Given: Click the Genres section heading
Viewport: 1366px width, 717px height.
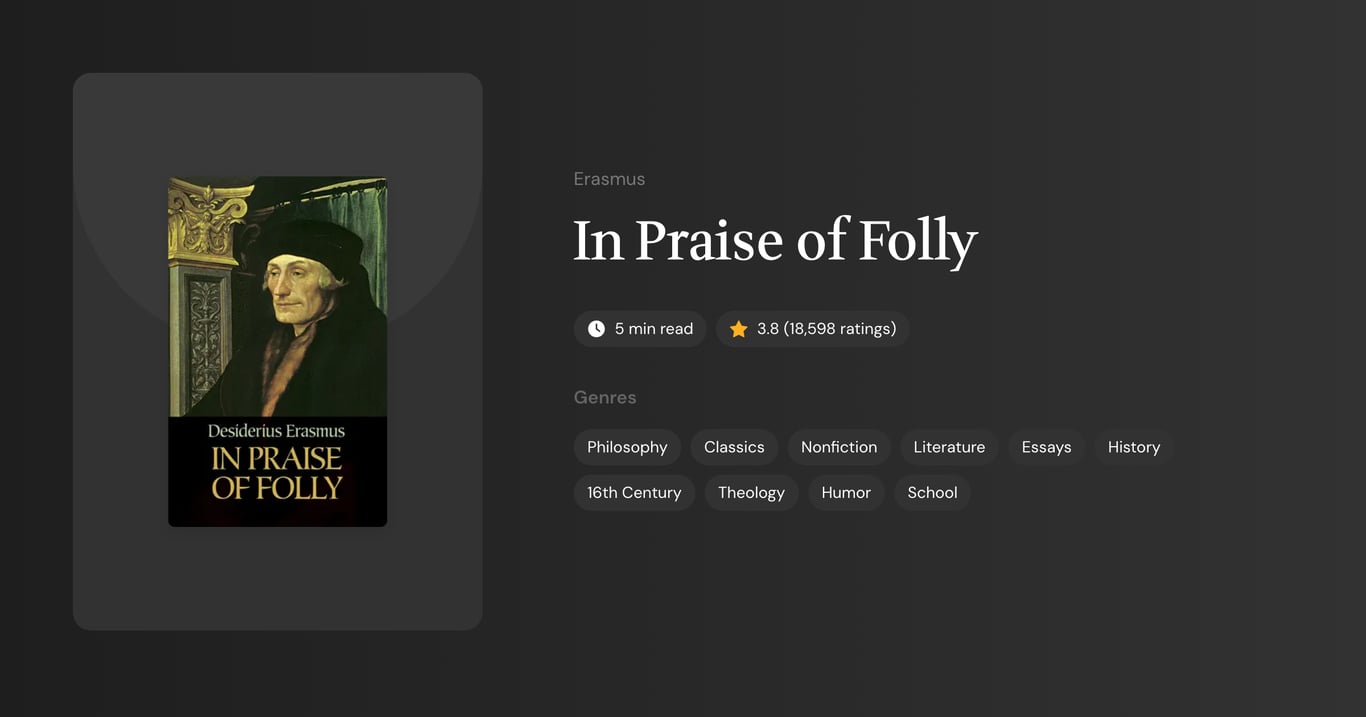Looking at the screenshot, I should click(x=605, y=397).
